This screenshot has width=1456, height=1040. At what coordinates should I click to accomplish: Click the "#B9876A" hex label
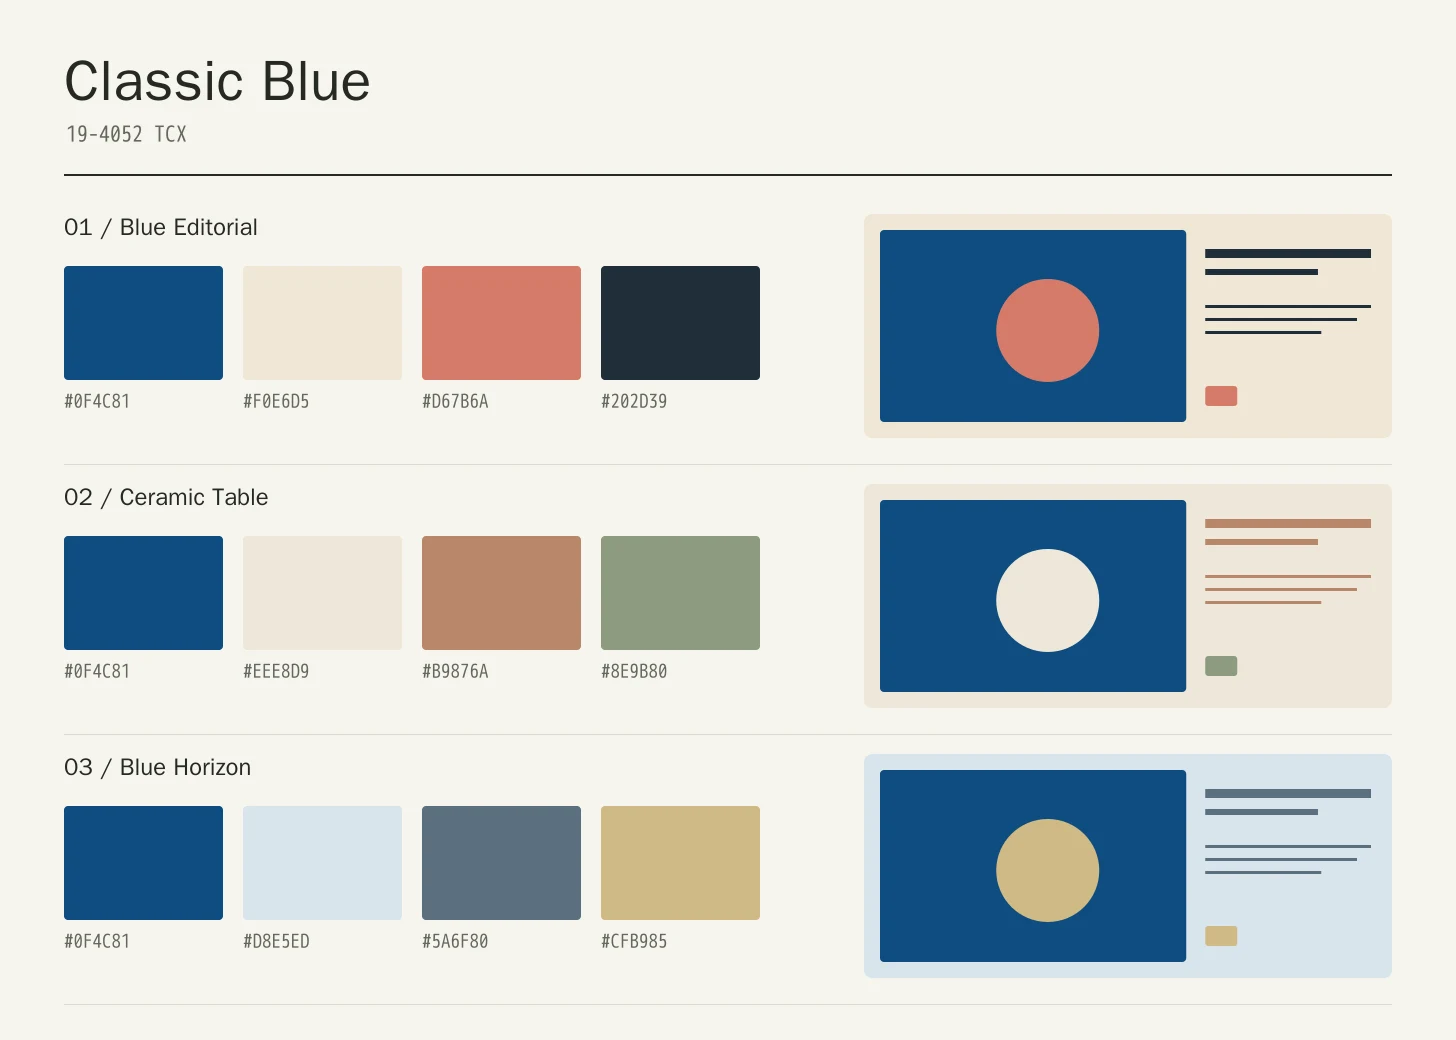click(455, 671)
